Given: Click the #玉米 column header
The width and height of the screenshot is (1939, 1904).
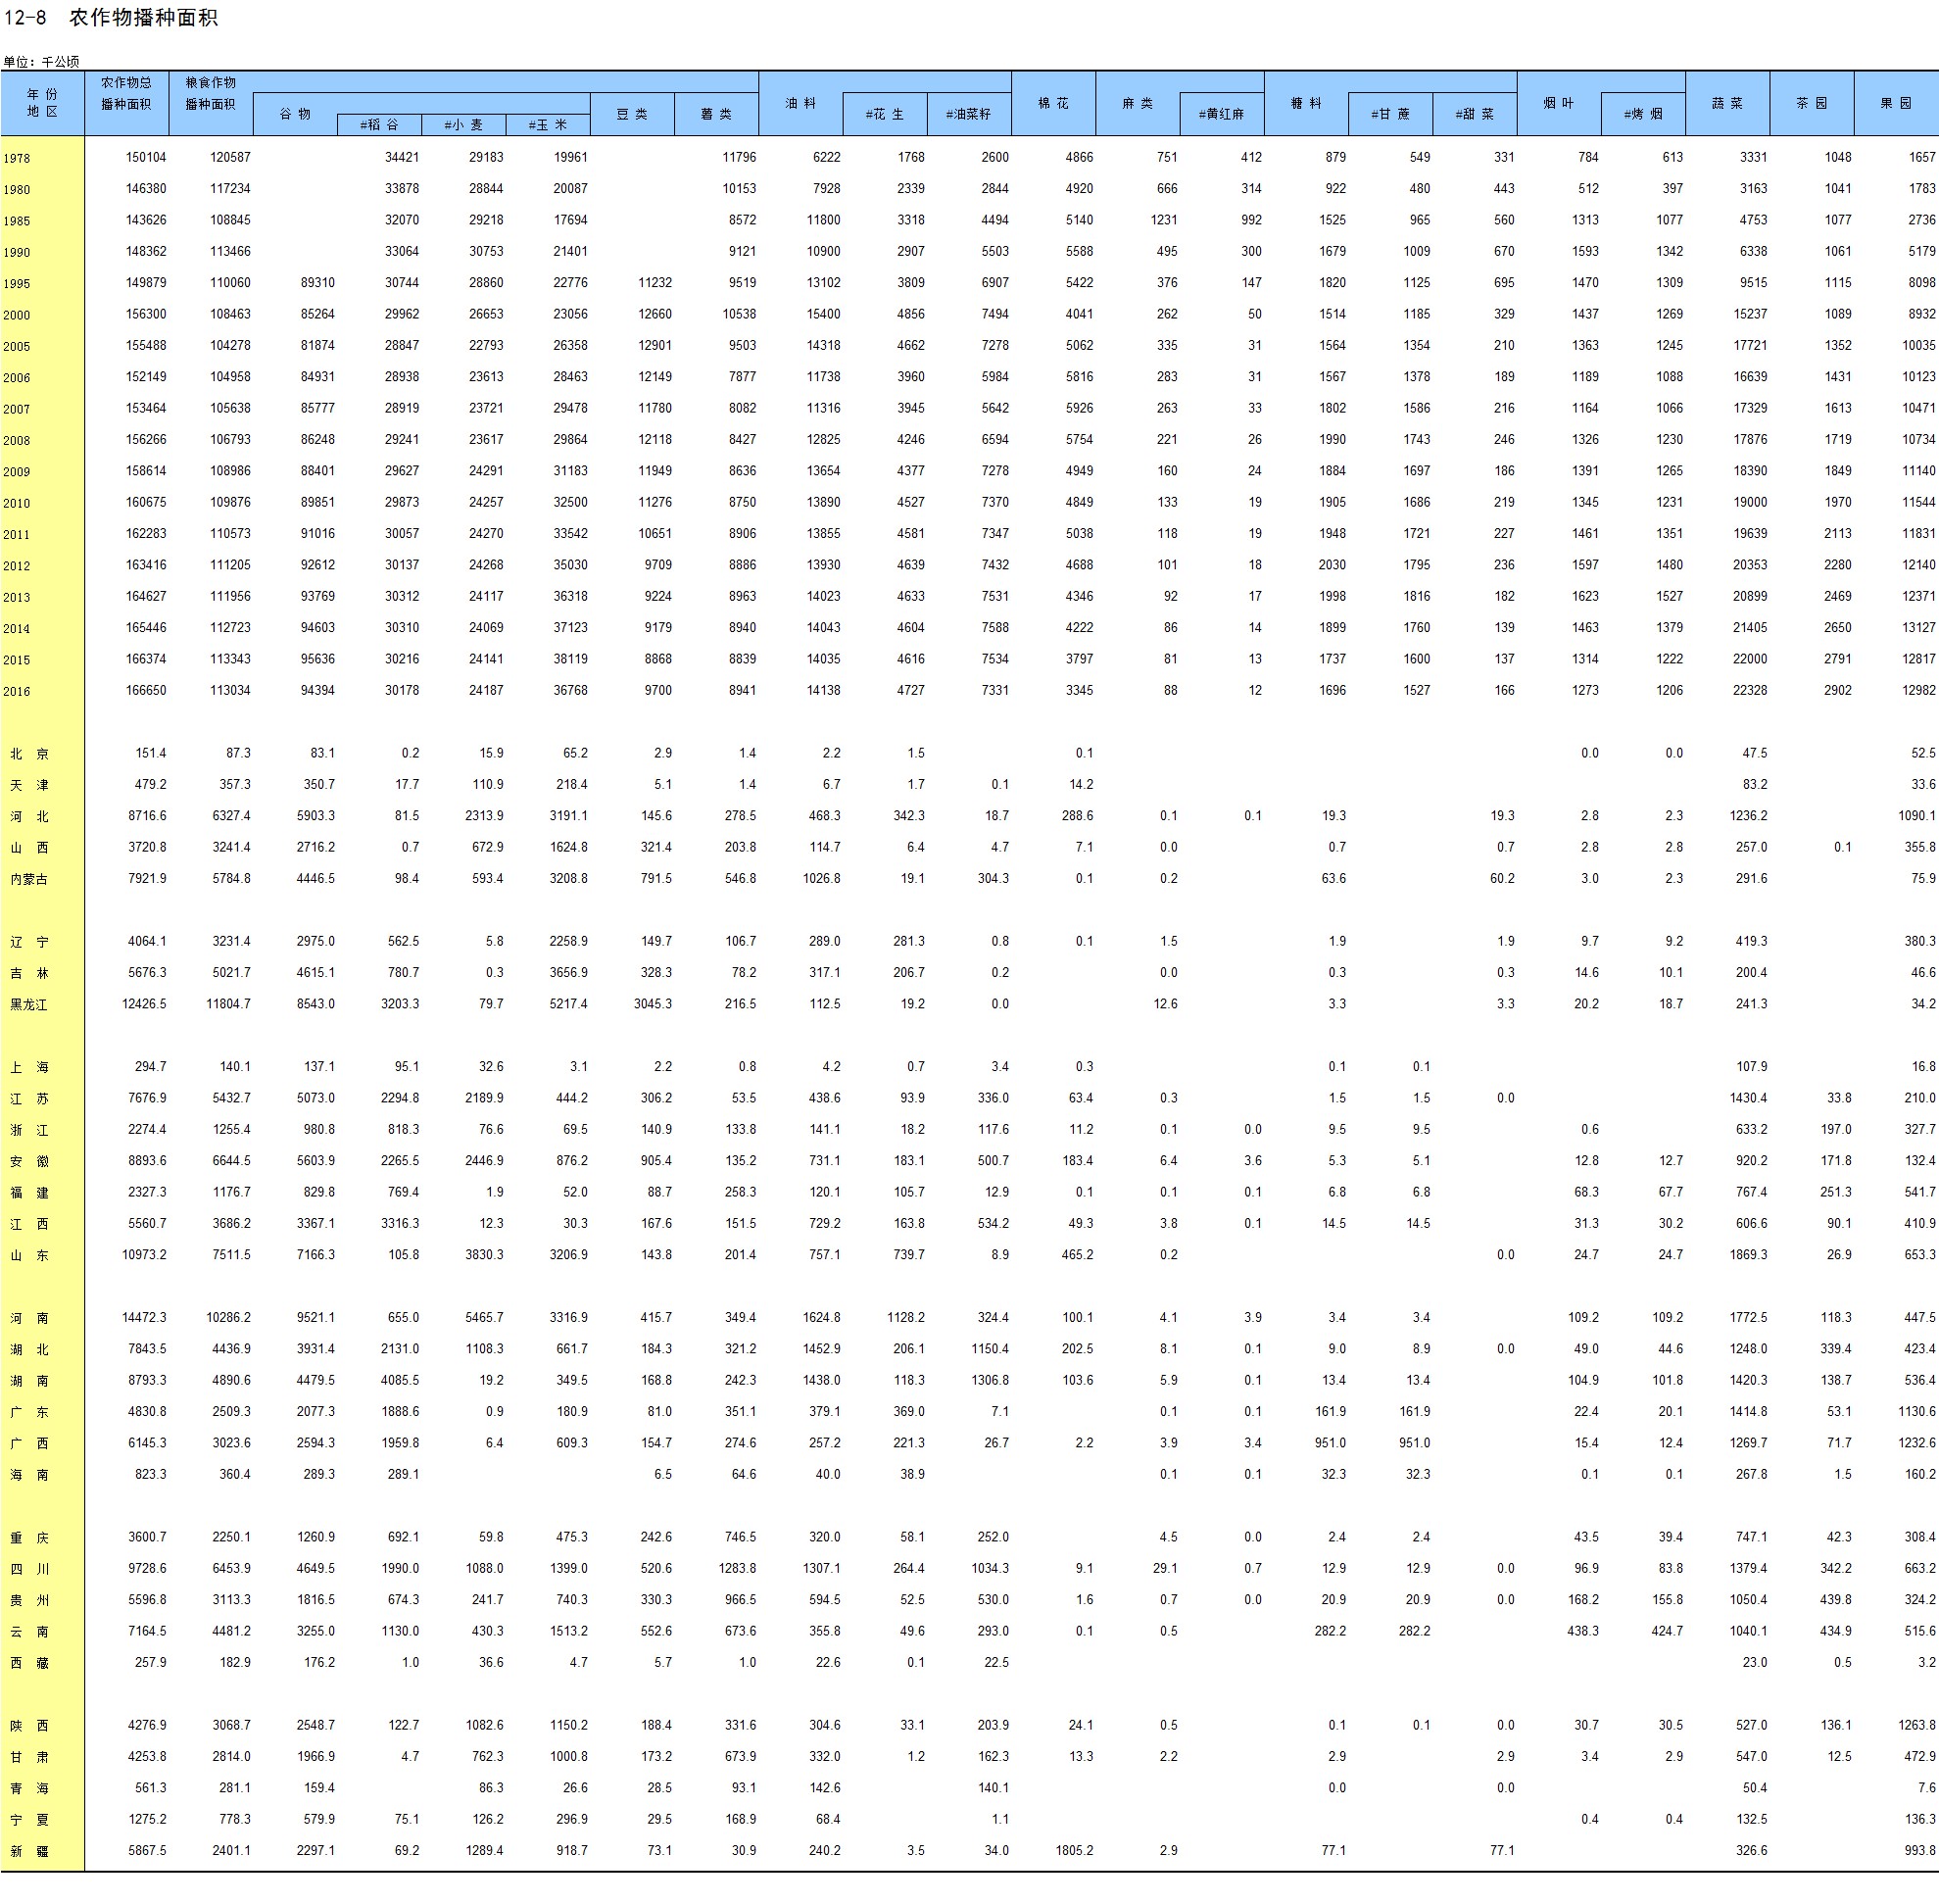Looking at the screenshot, I should coord(547,125).
